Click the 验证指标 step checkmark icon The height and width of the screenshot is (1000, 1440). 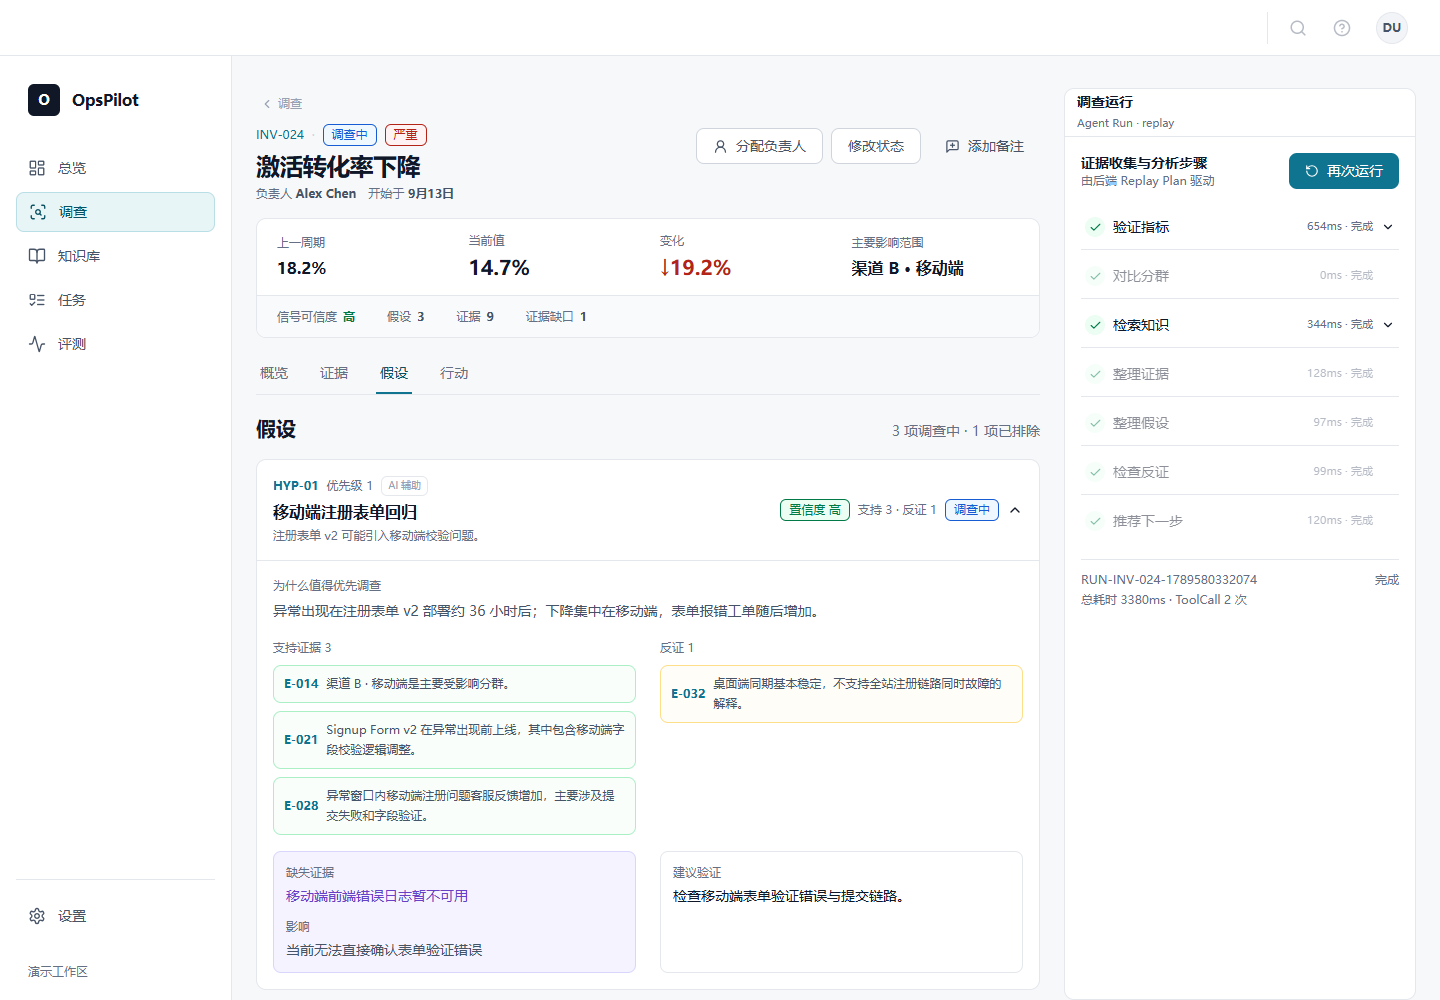tap(1096, 227)
